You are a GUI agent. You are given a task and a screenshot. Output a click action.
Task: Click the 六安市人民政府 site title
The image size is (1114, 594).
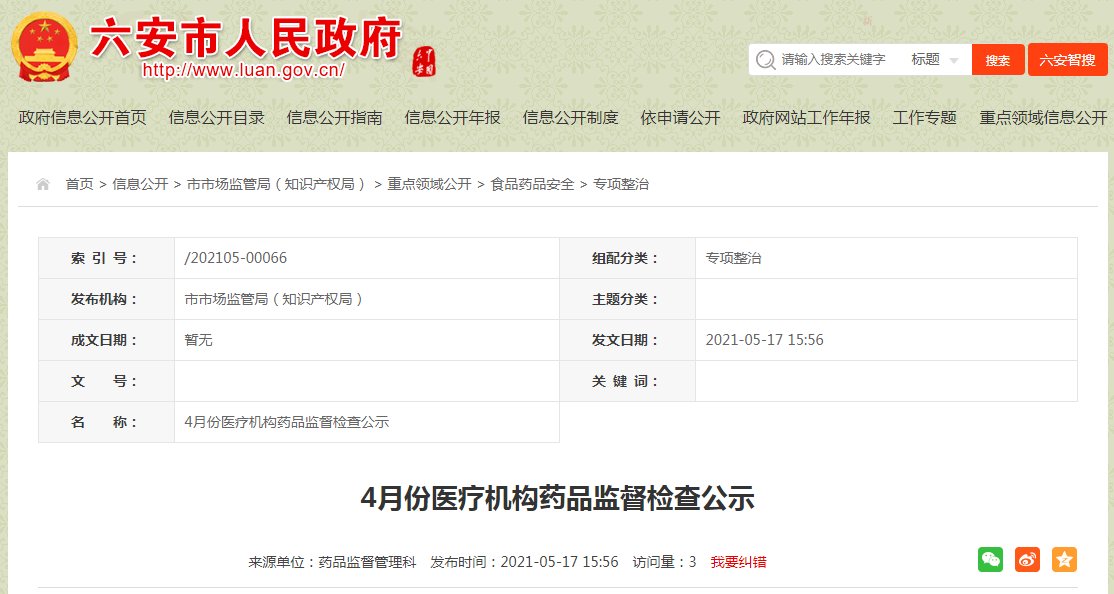pyautogui.click(x=246, y=38)
